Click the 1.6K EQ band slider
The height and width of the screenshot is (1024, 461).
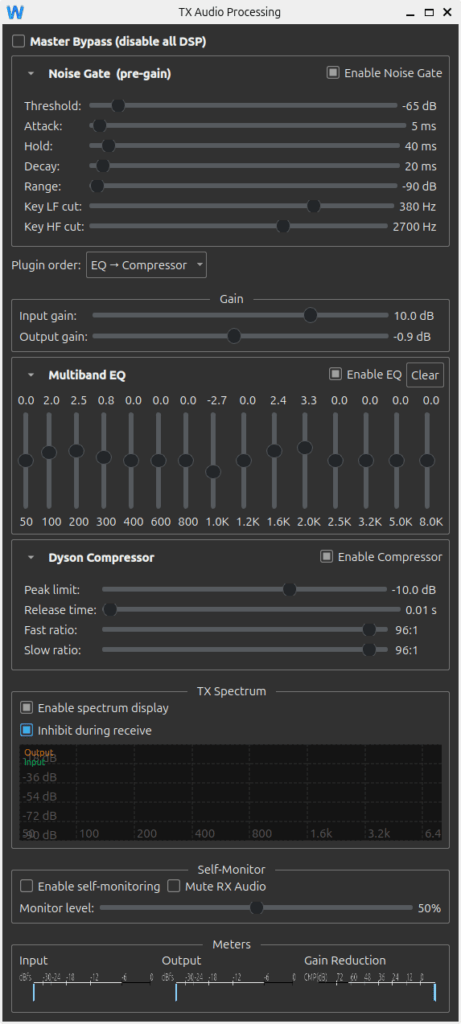(274, 461)
